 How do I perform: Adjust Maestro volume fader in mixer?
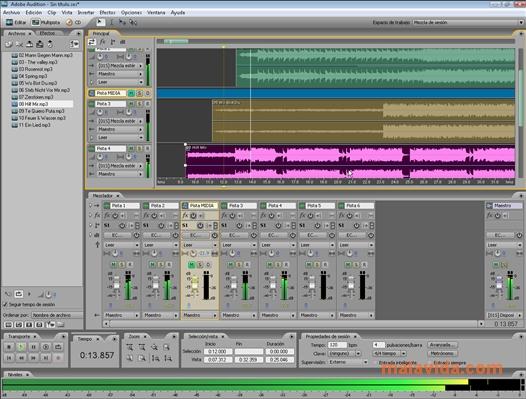[499, 285]
